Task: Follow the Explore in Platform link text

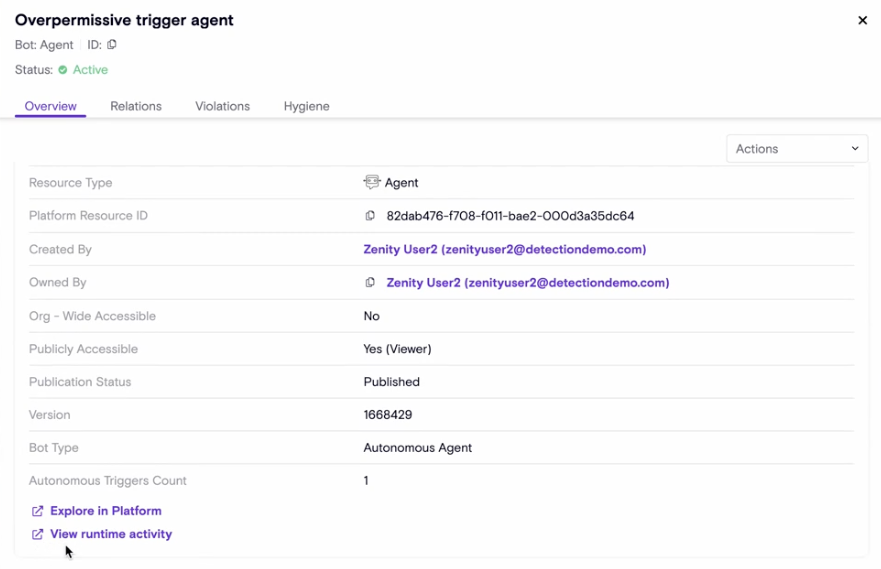Action: click(x=105, y=511)
